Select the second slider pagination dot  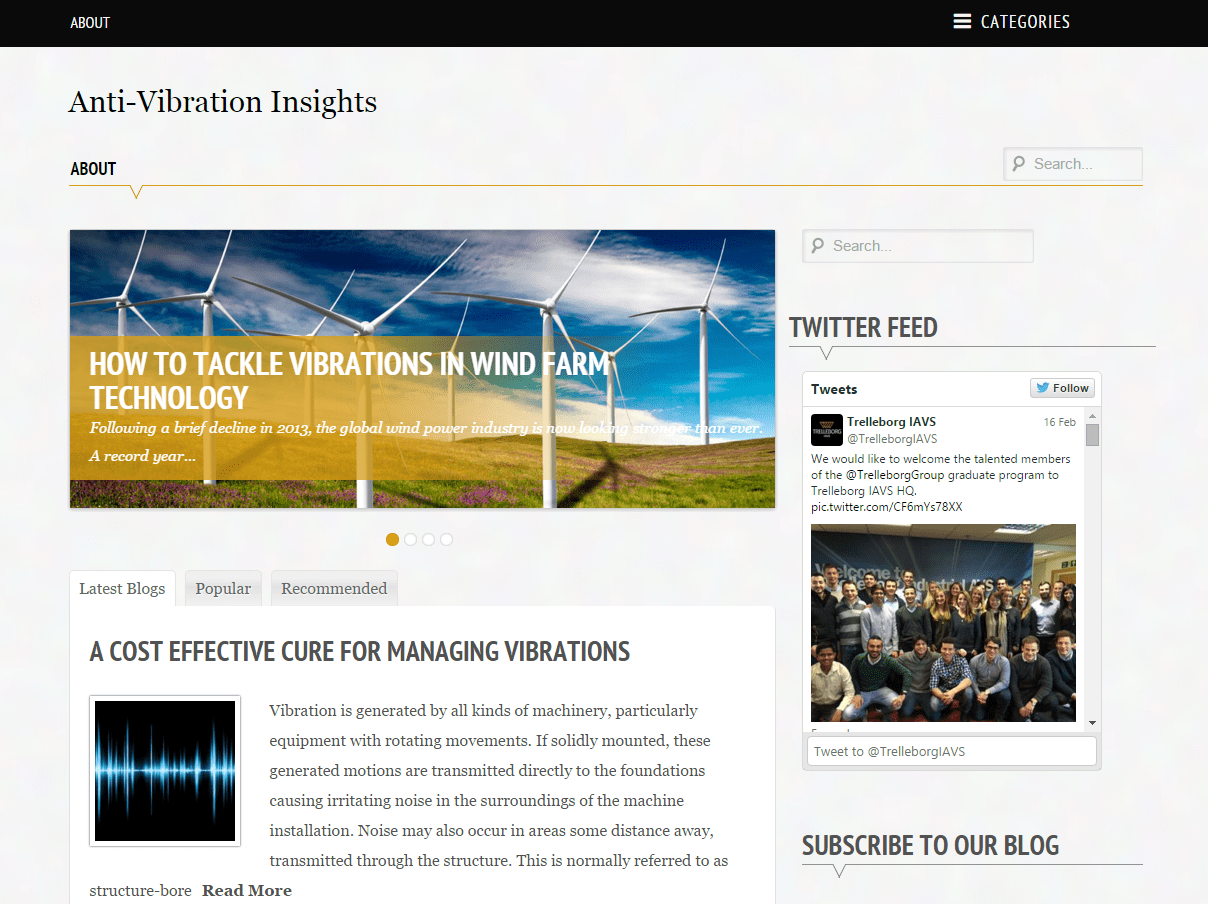tap(410, 539)
